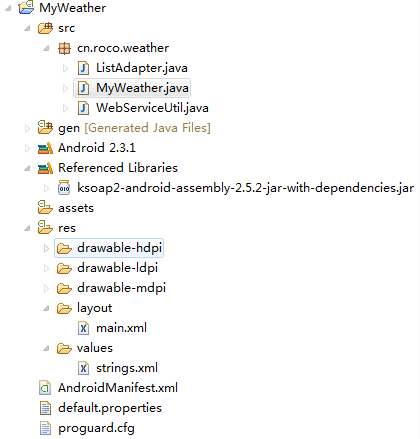Click the drawable-hdpi folder icon

[x=64, y=248]
